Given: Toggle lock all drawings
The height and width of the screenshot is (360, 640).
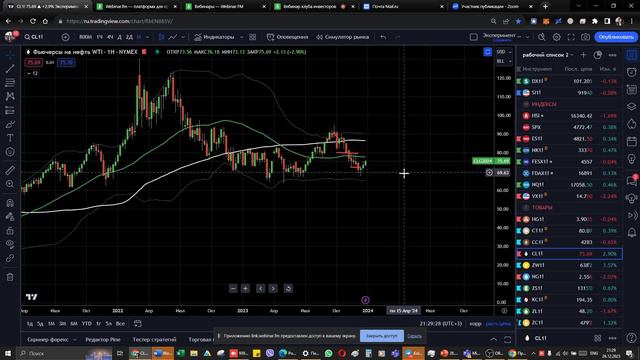Looking at the screenshot, I should [x=10, y=231].
